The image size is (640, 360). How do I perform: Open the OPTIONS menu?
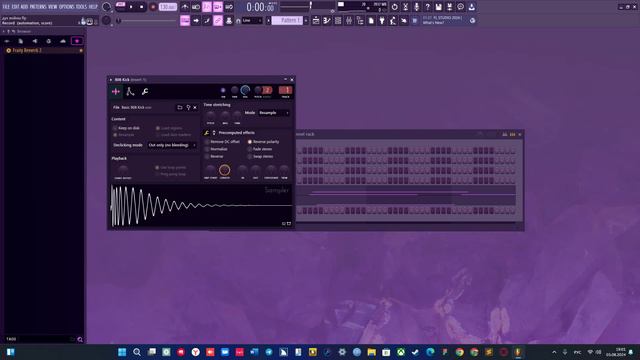67,7
